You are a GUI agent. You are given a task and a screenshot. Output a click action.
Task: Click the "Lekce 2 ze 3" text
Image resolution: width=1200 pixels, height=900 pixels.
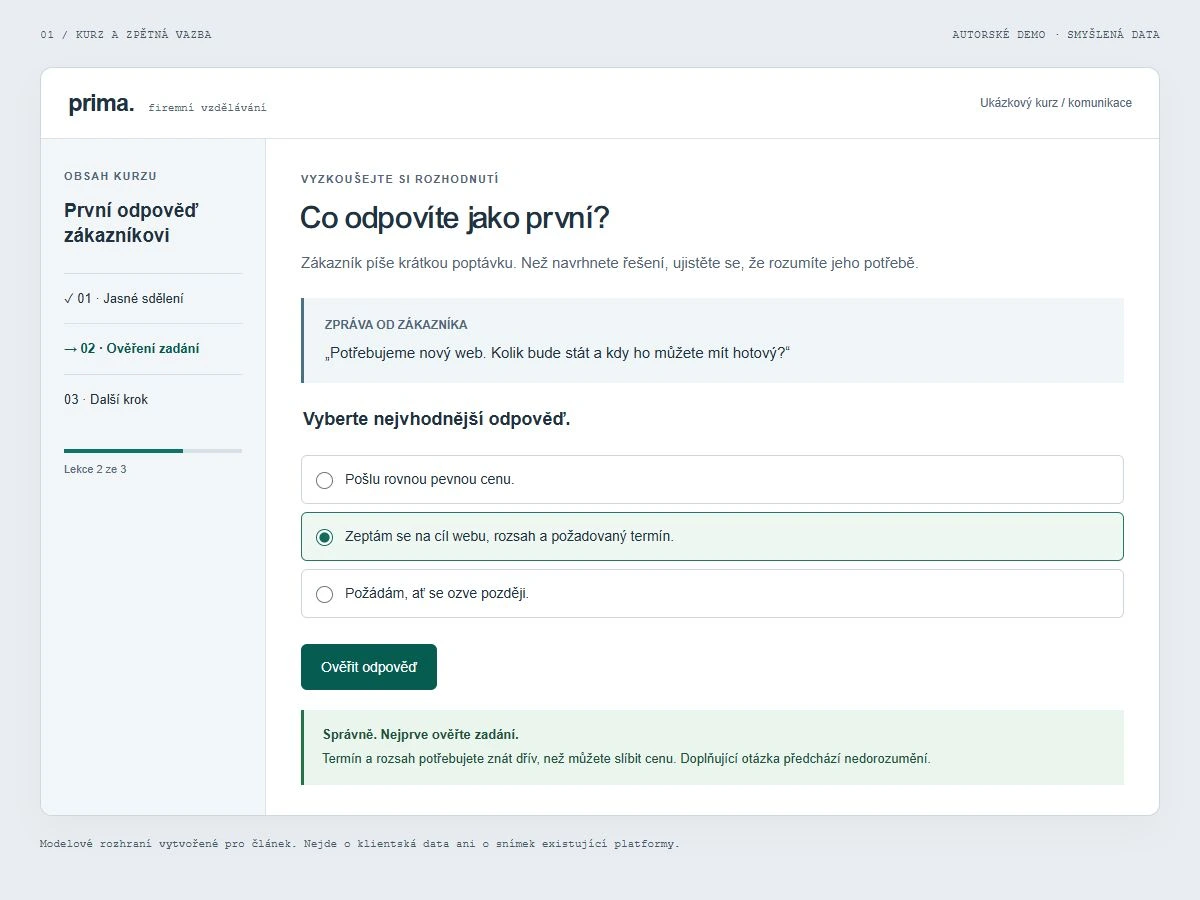(x=95, y=469)
